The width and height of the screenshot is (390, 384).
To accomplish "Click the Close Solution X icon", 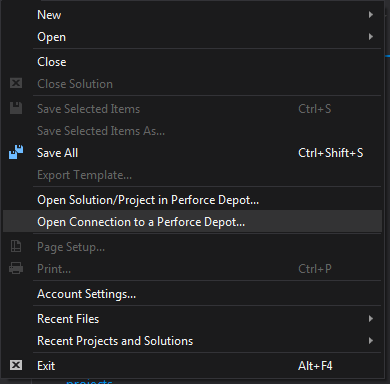I will [x=16, y=83].
